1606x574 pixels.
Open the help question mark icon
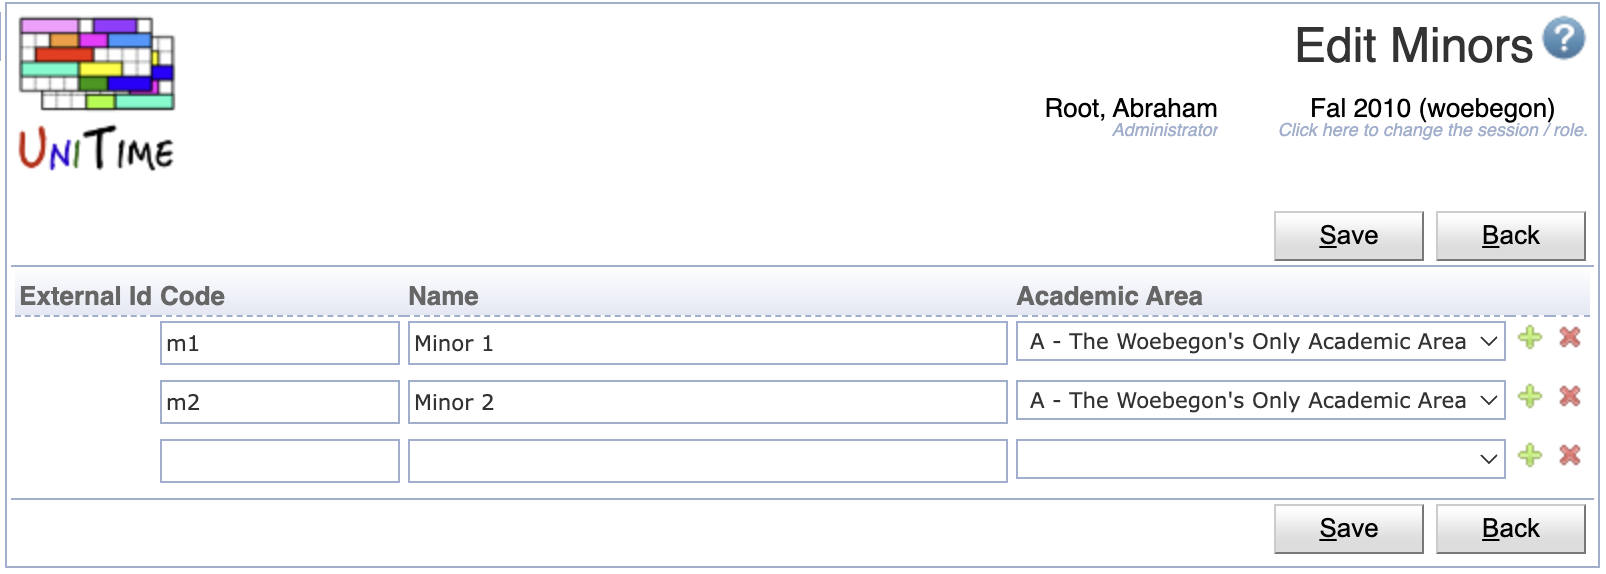1563,39
